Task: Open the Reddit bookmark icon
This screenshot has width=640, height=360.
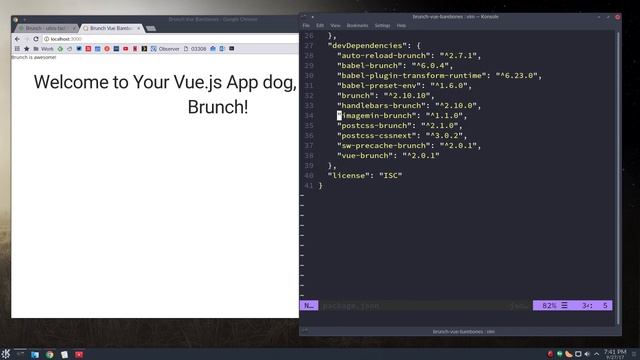Action: (107, 49)
